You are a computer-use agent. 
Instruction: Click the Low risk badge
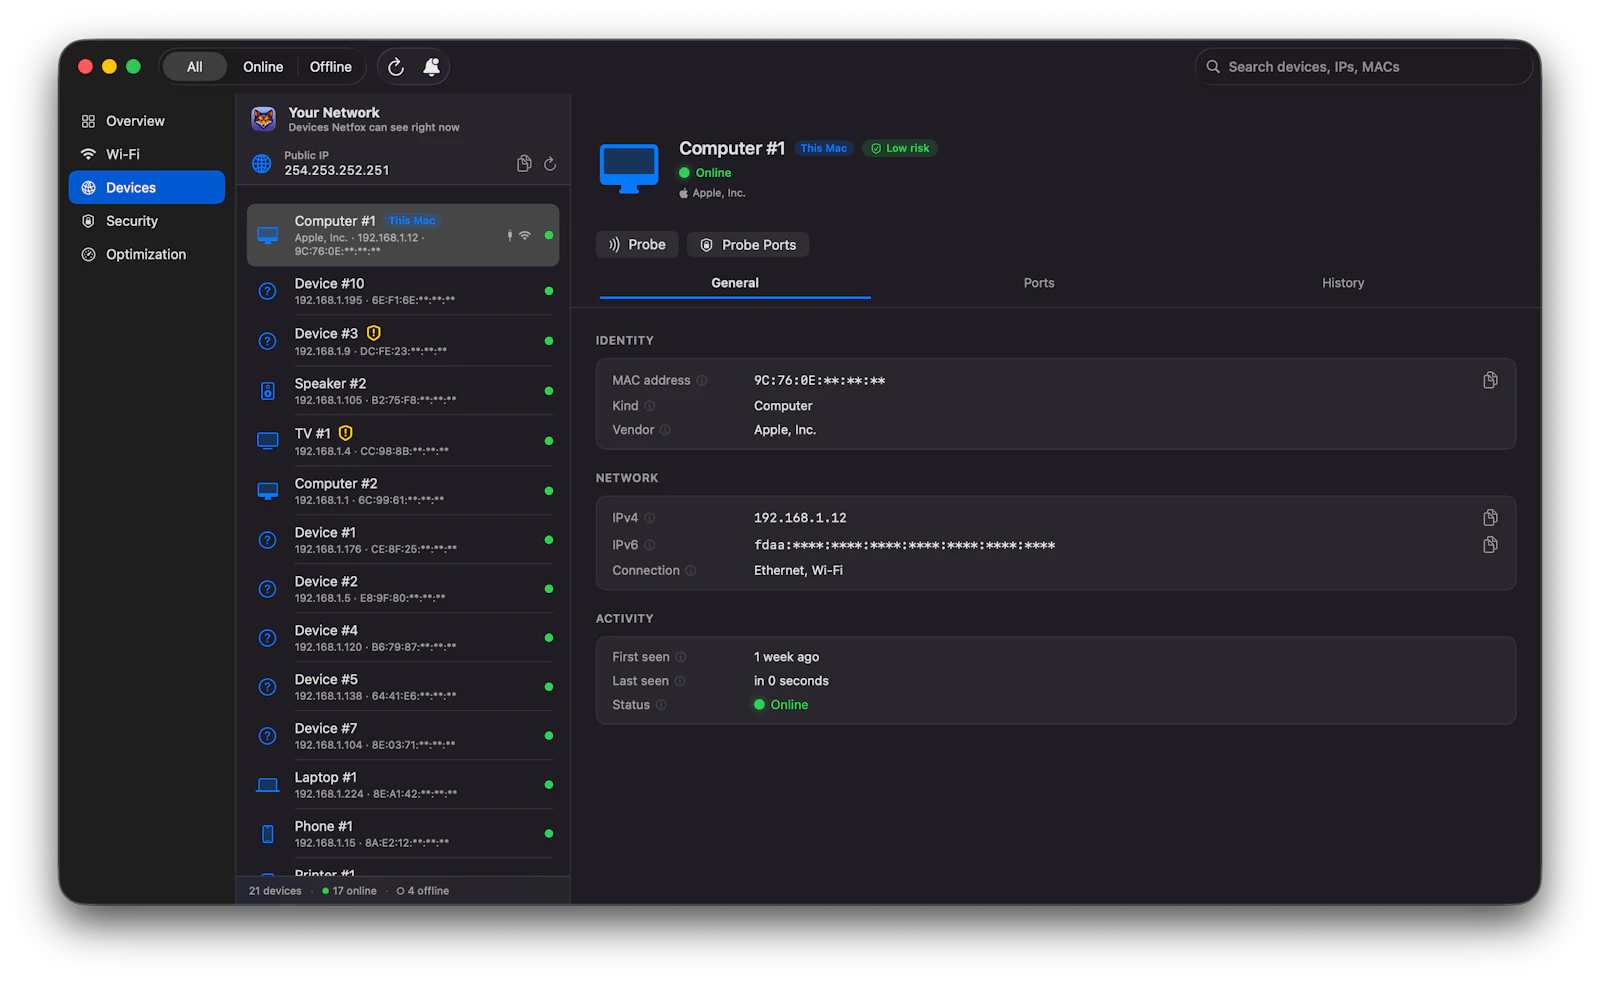coord(900,148)
